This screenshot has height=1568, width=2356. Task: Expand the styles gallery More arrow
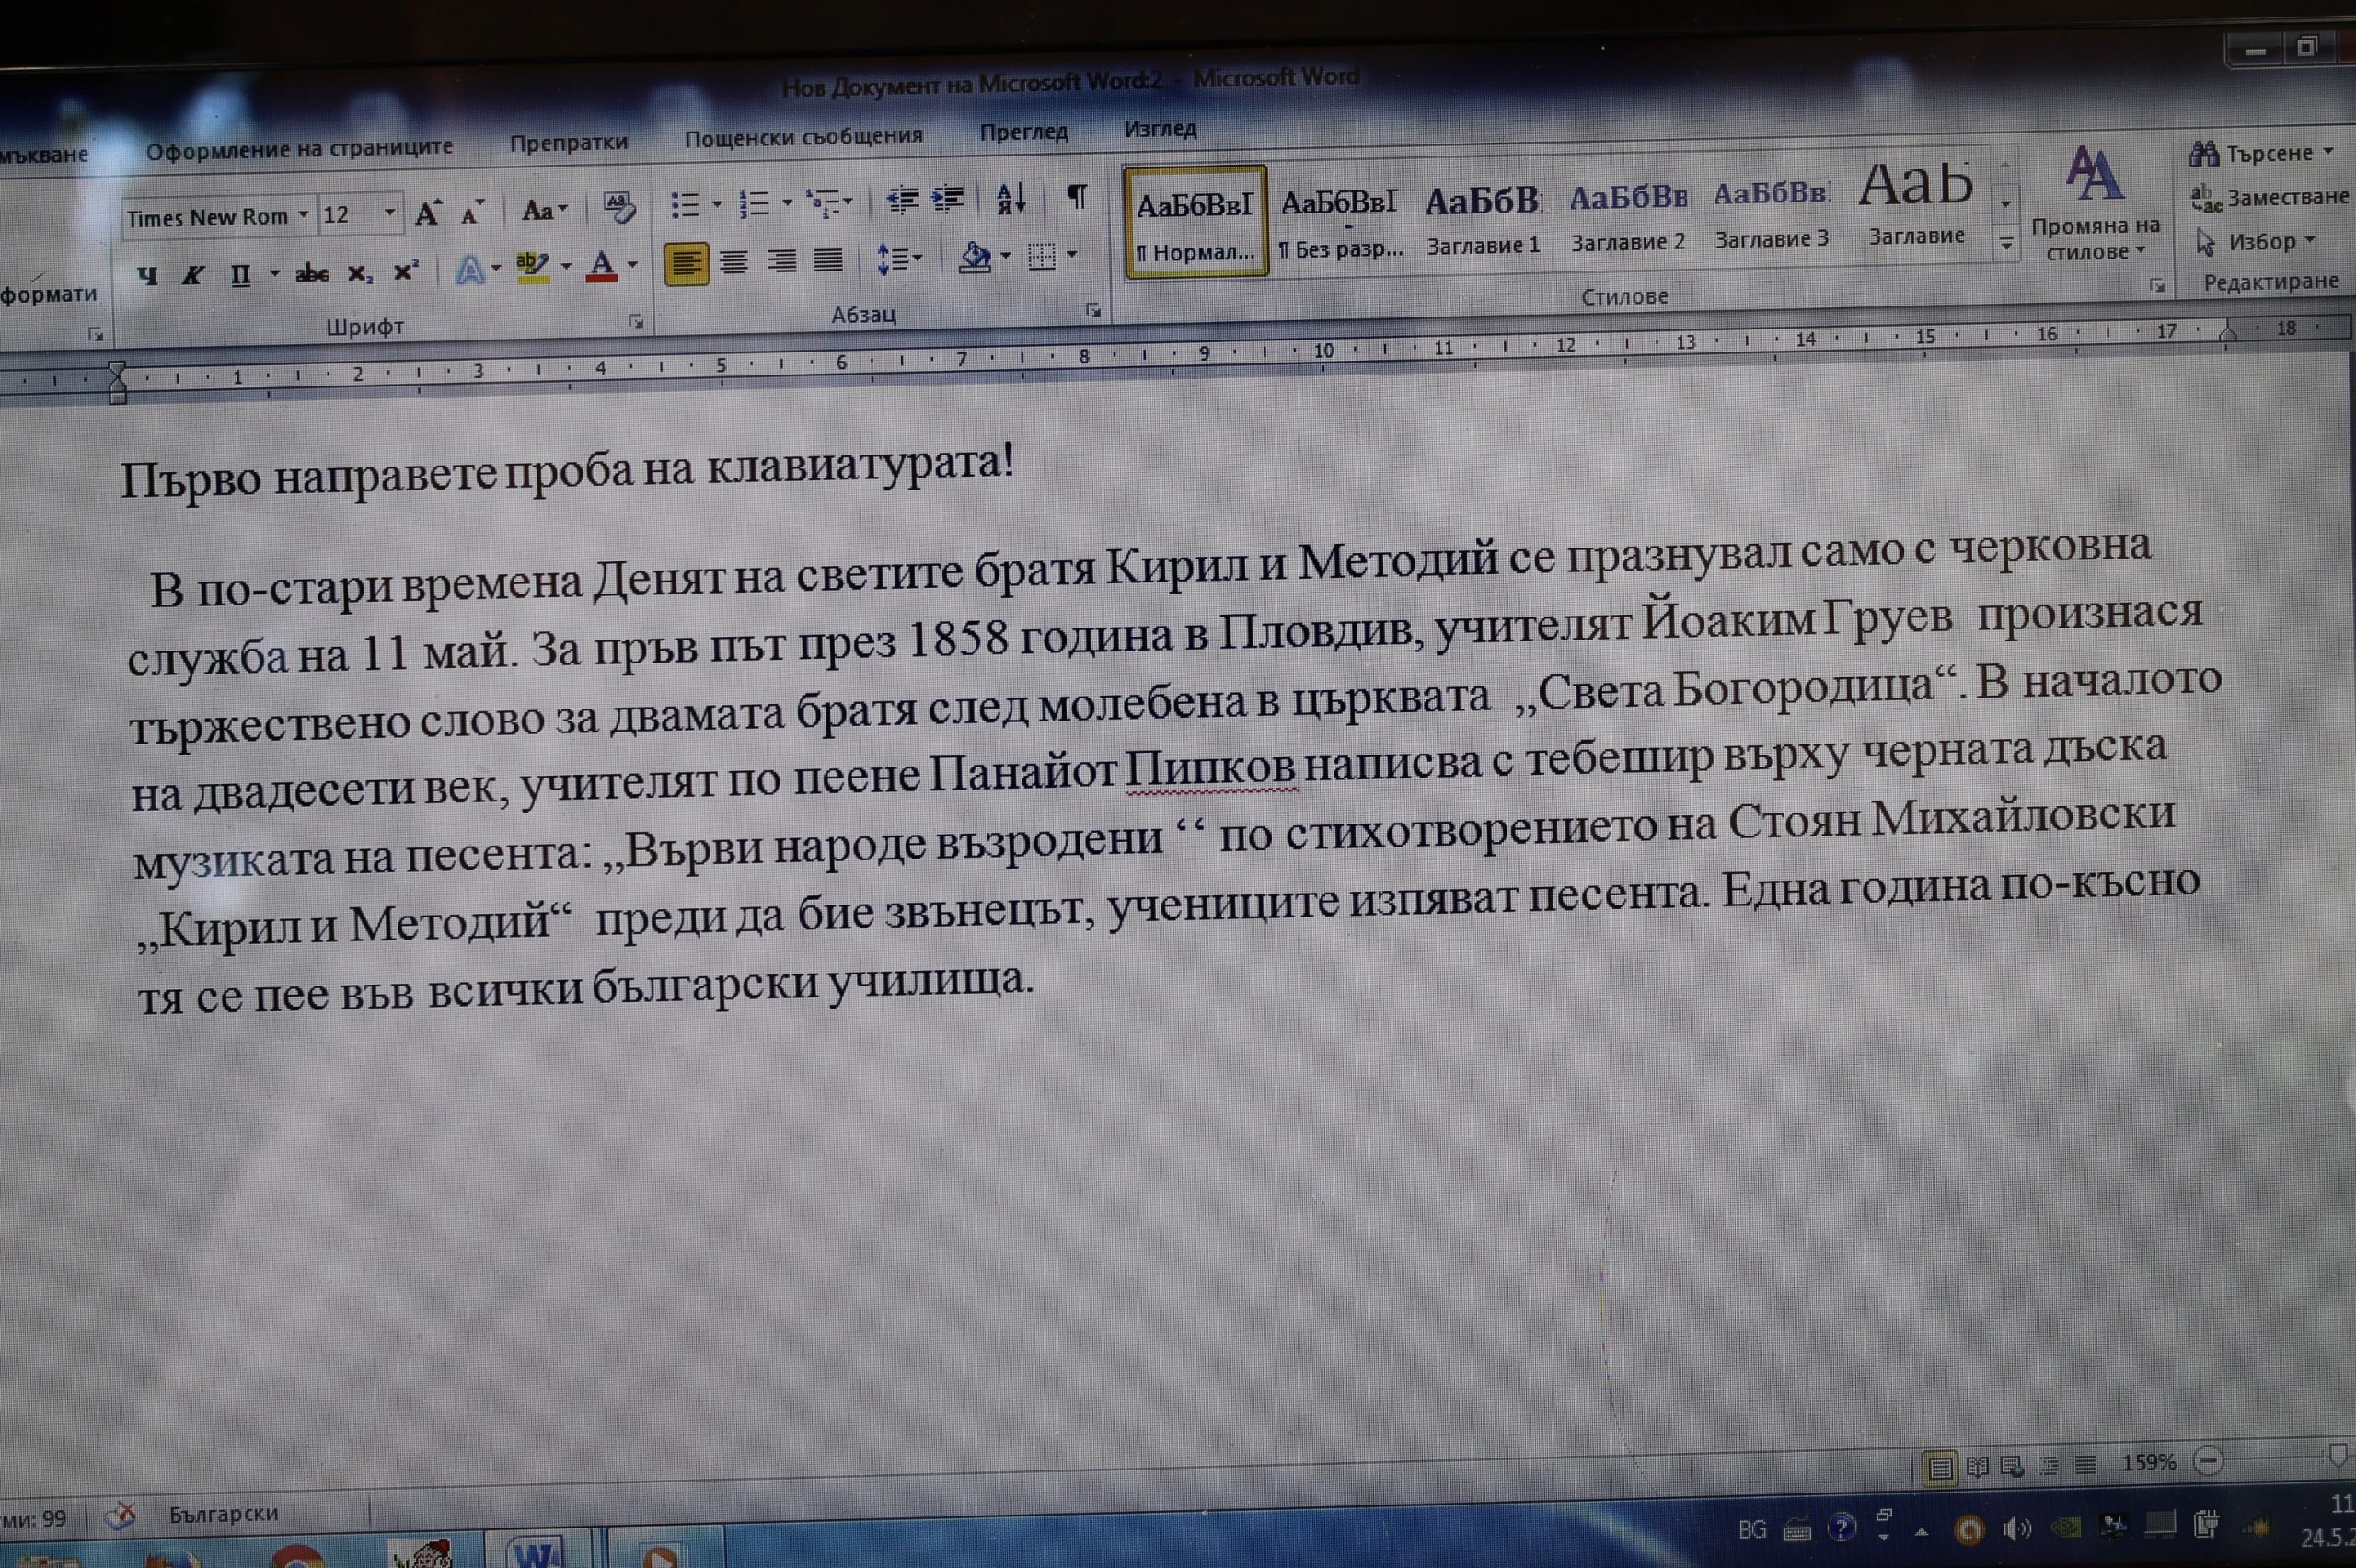[x=2006, y=244]
